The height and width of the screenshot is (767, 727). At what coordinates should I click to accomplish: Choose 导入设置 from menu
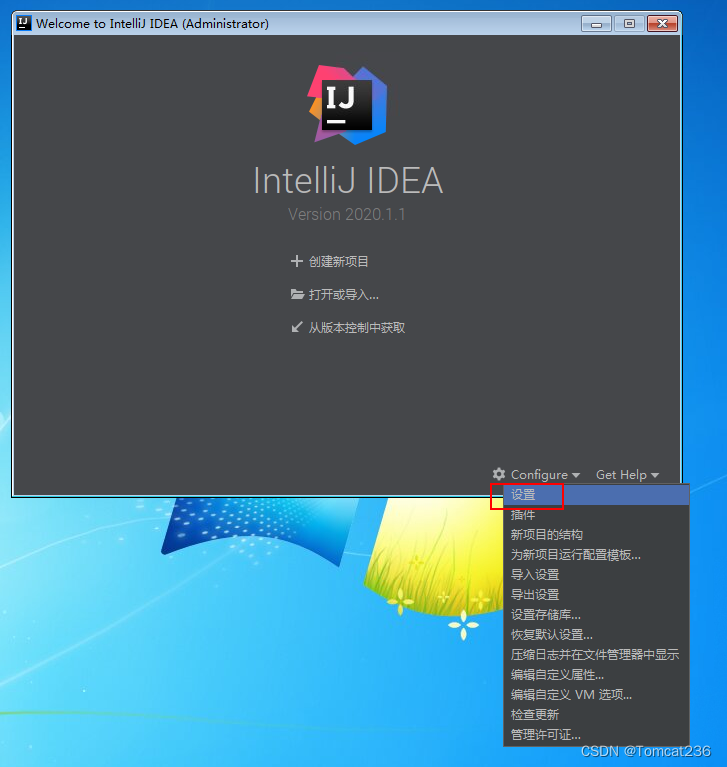pyautogui.click(x=596, y=575)
